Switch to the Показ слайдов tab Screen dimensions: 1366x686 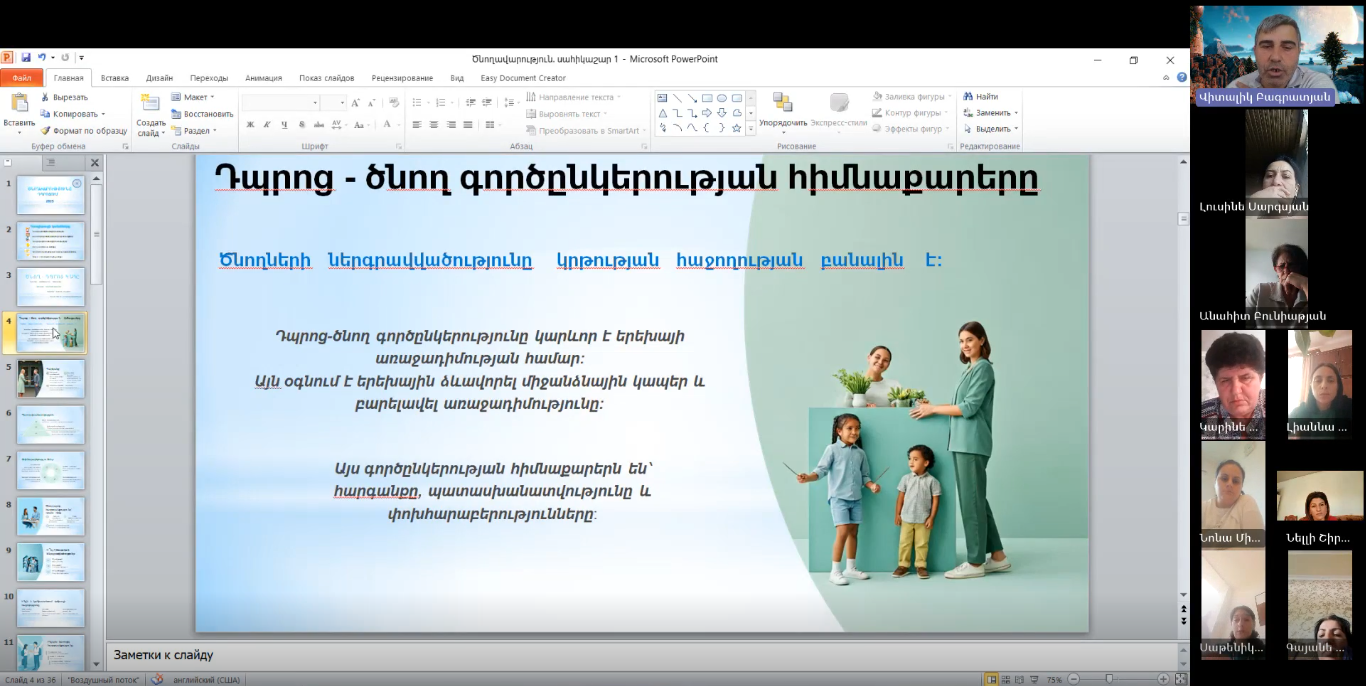tap(327, 77)
